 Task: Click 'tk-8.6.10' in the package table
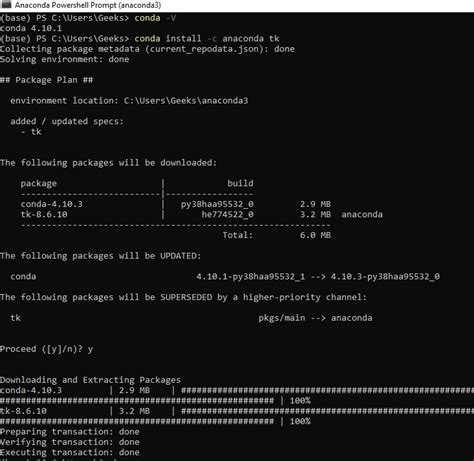(44, 214)
